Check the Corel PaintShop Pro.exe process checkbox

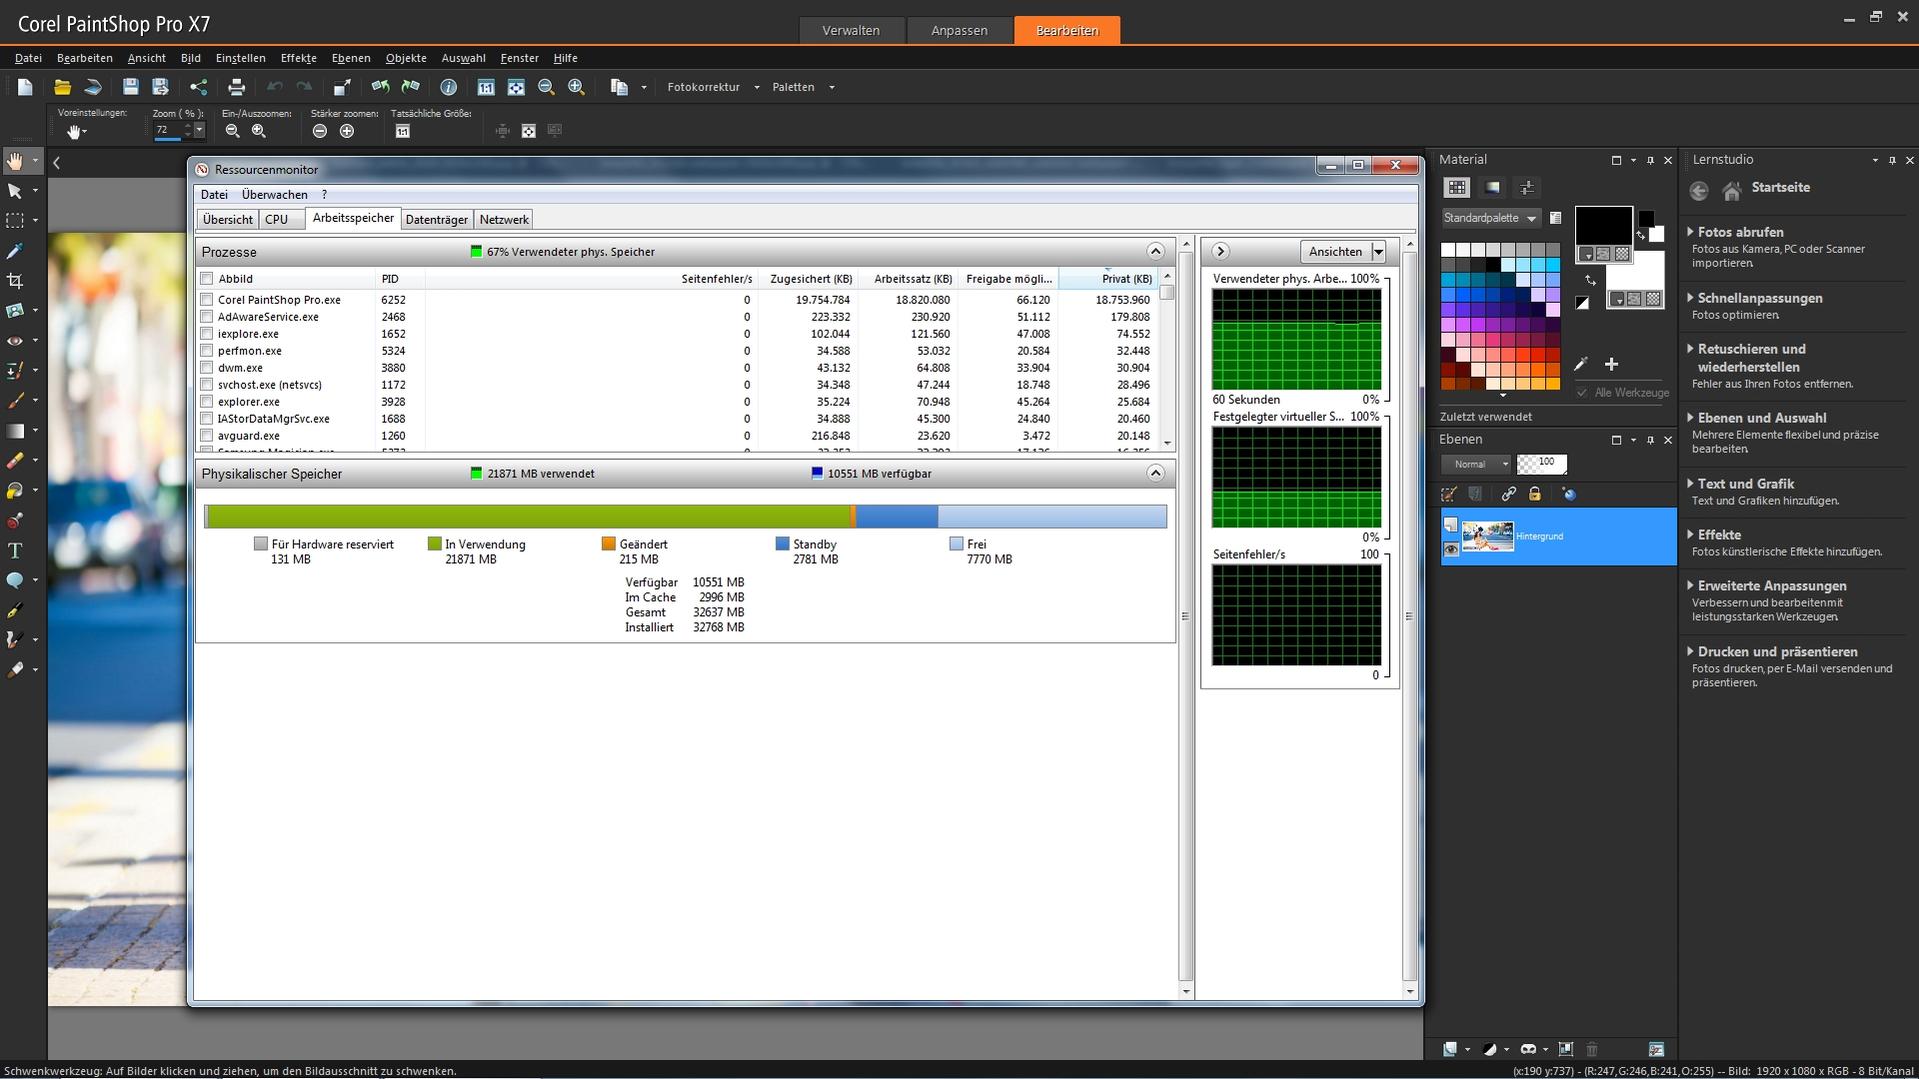tap(206, 300)
